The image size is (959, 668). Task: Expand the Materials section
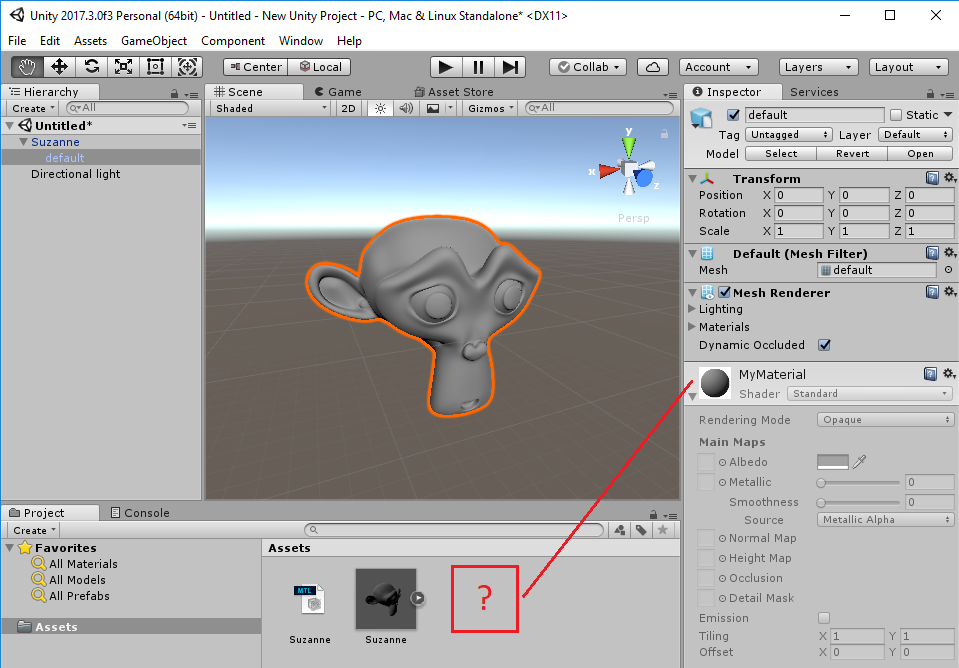click(692, 327)
